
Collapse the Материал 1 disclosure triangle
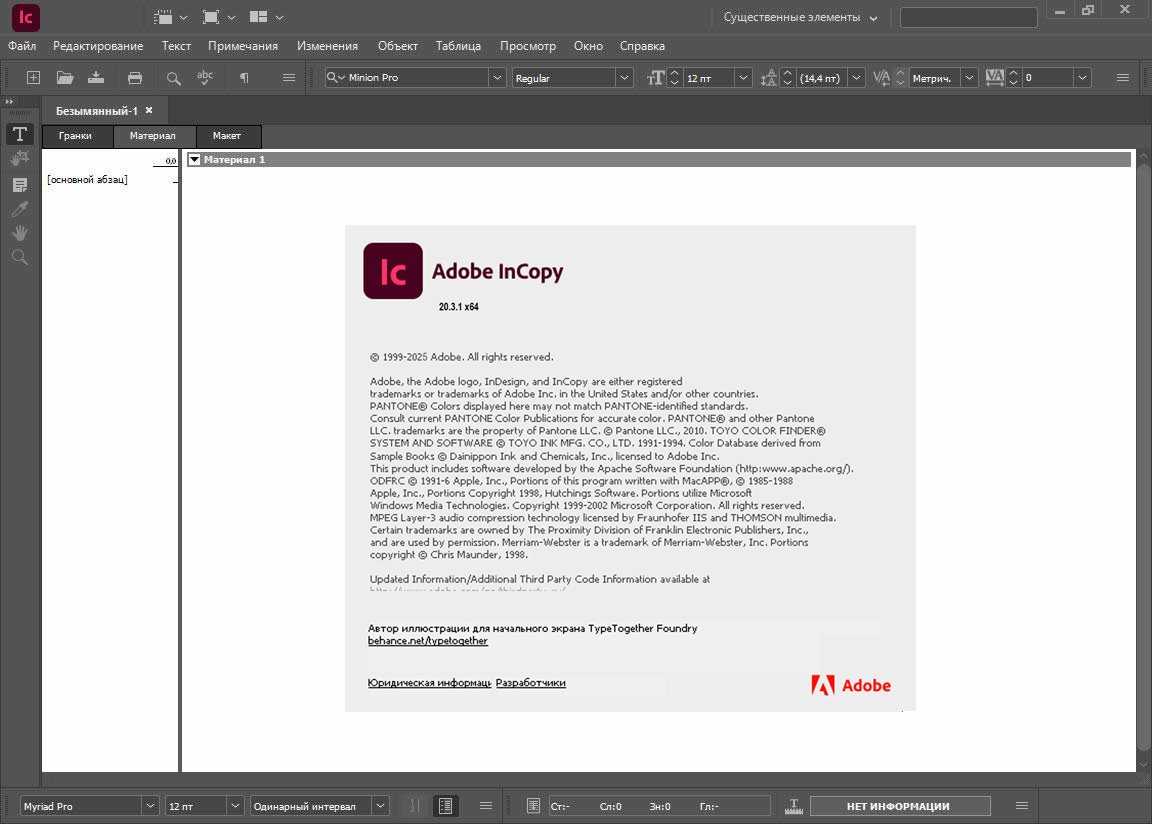(195, 159)
